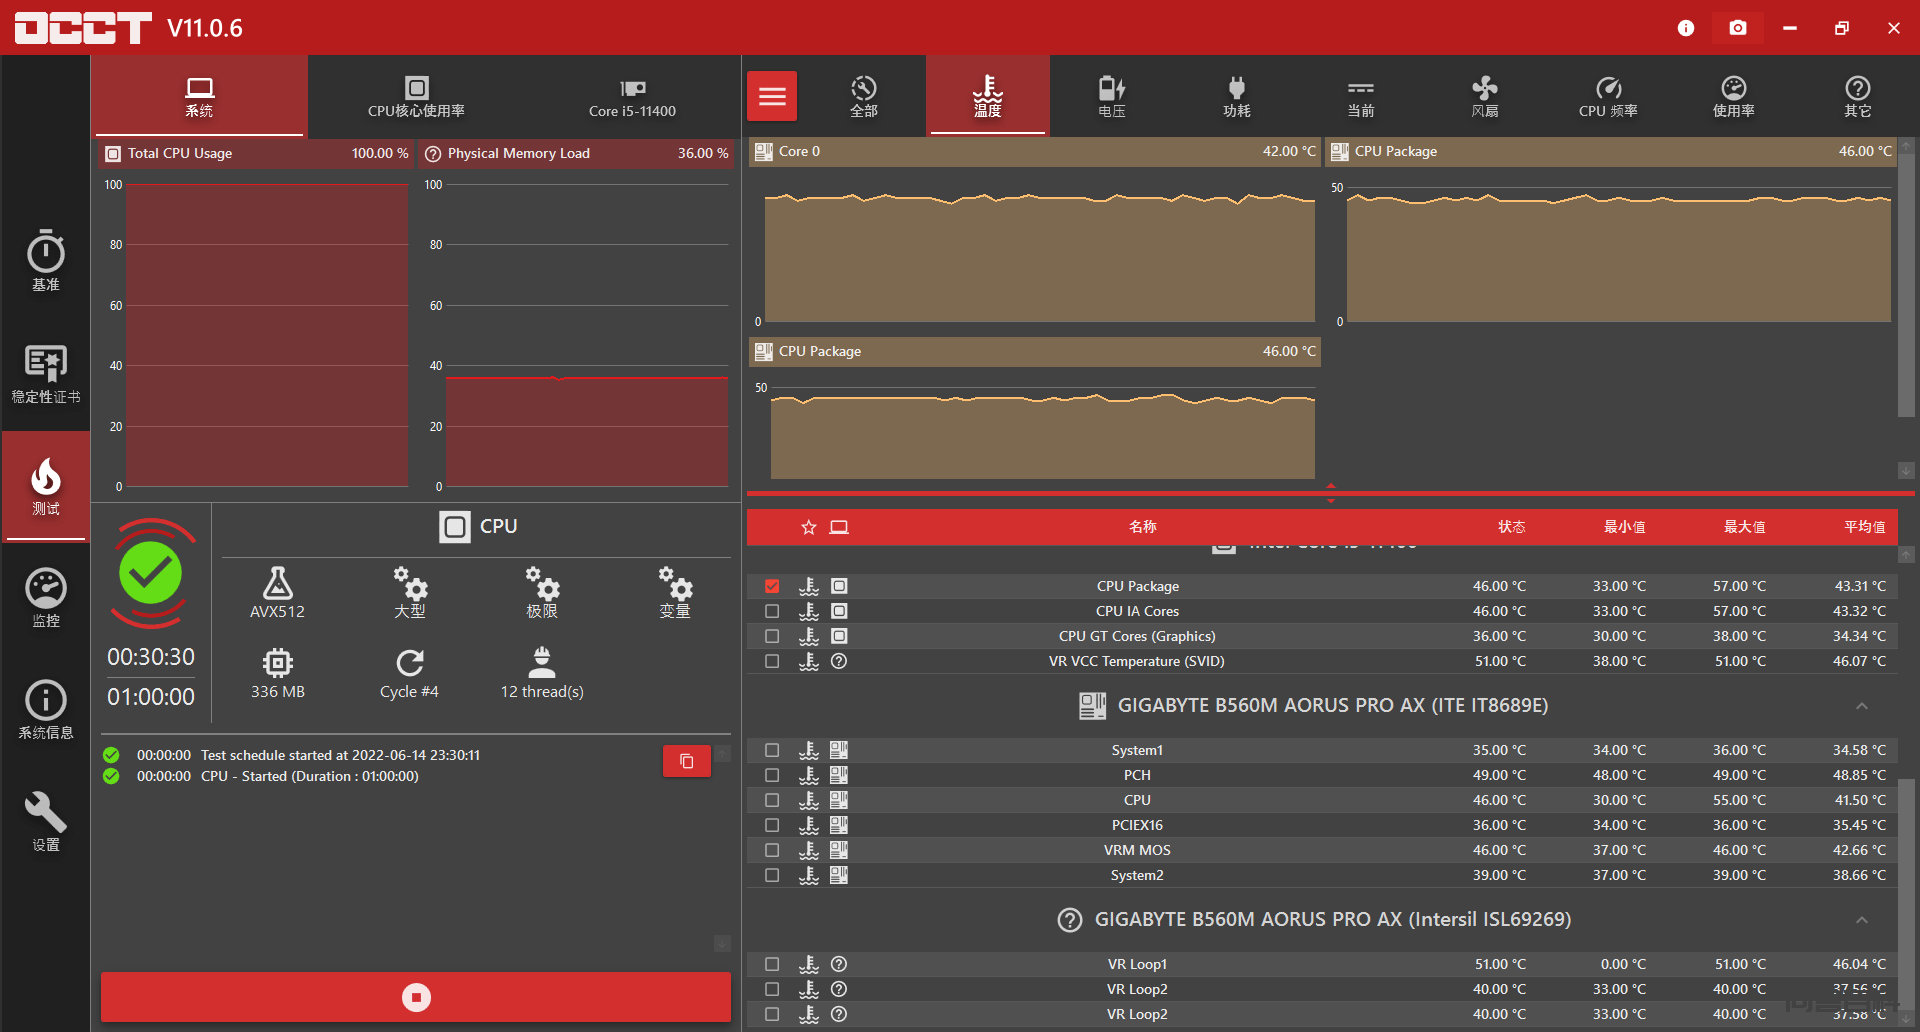Open the red hamburger menu
This screenshot has width=1920, height=1032.
click(x=772, y=97)
